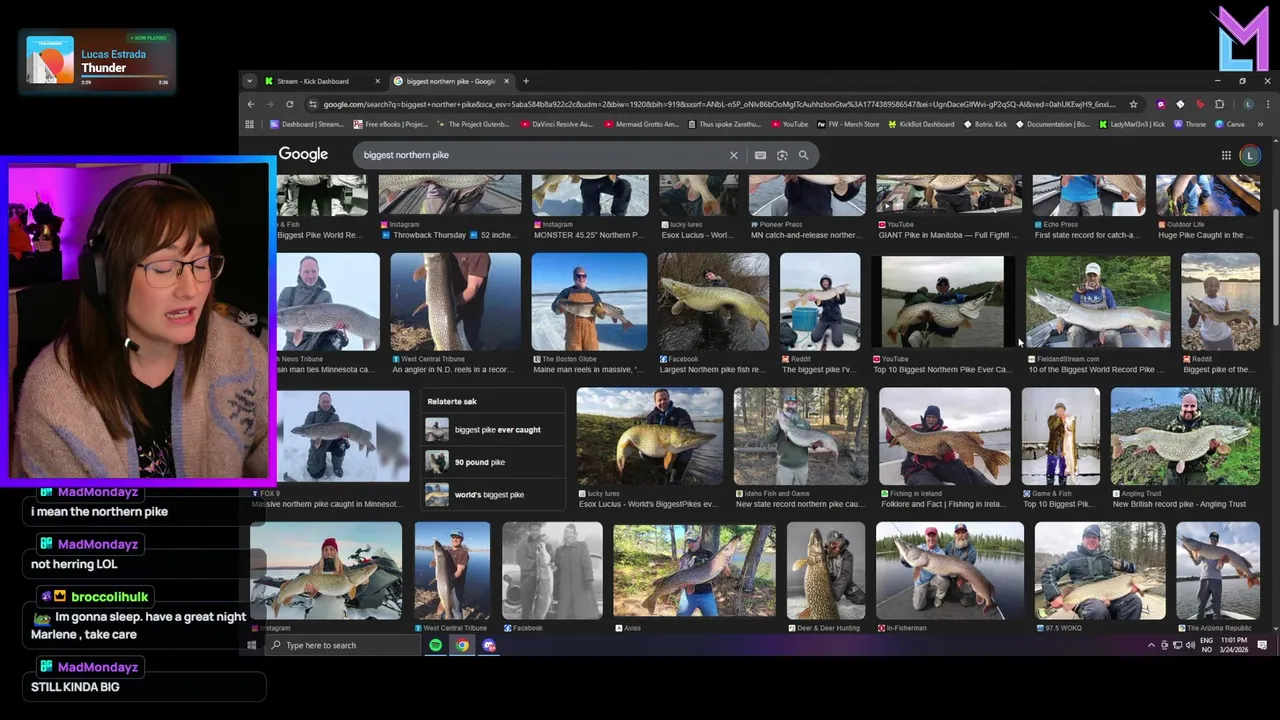Screen dimensions: 1280x720
Task: Click in the Google search input field
Action: coord(540,155)
